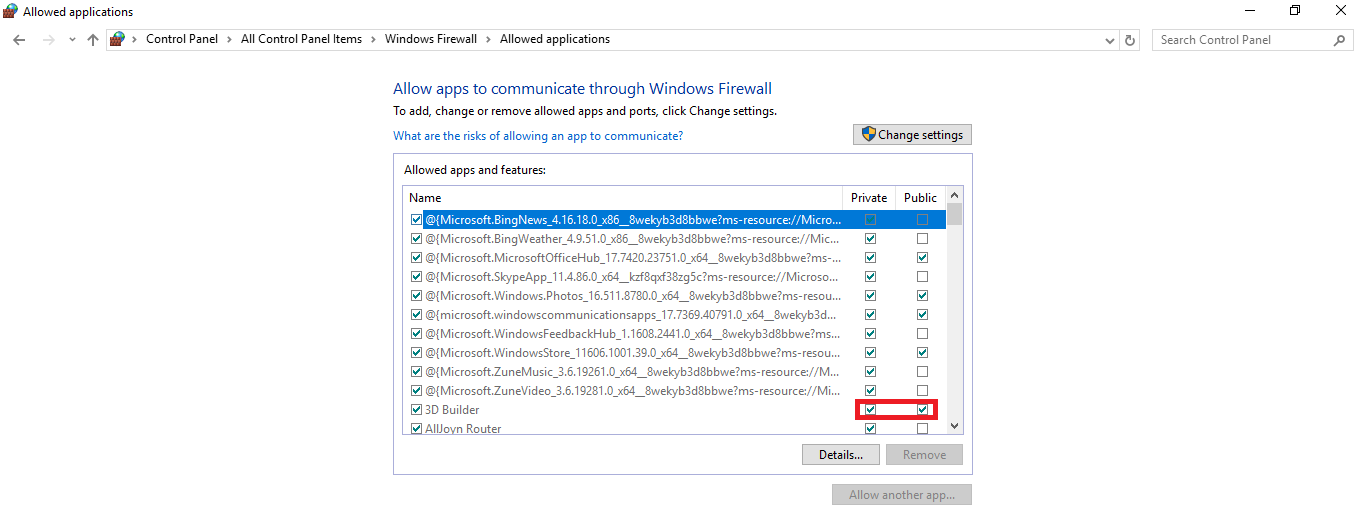The image size is (1366, 529).
Task: Click the Forward navigation arrow
Action: [x=48, y=40]
